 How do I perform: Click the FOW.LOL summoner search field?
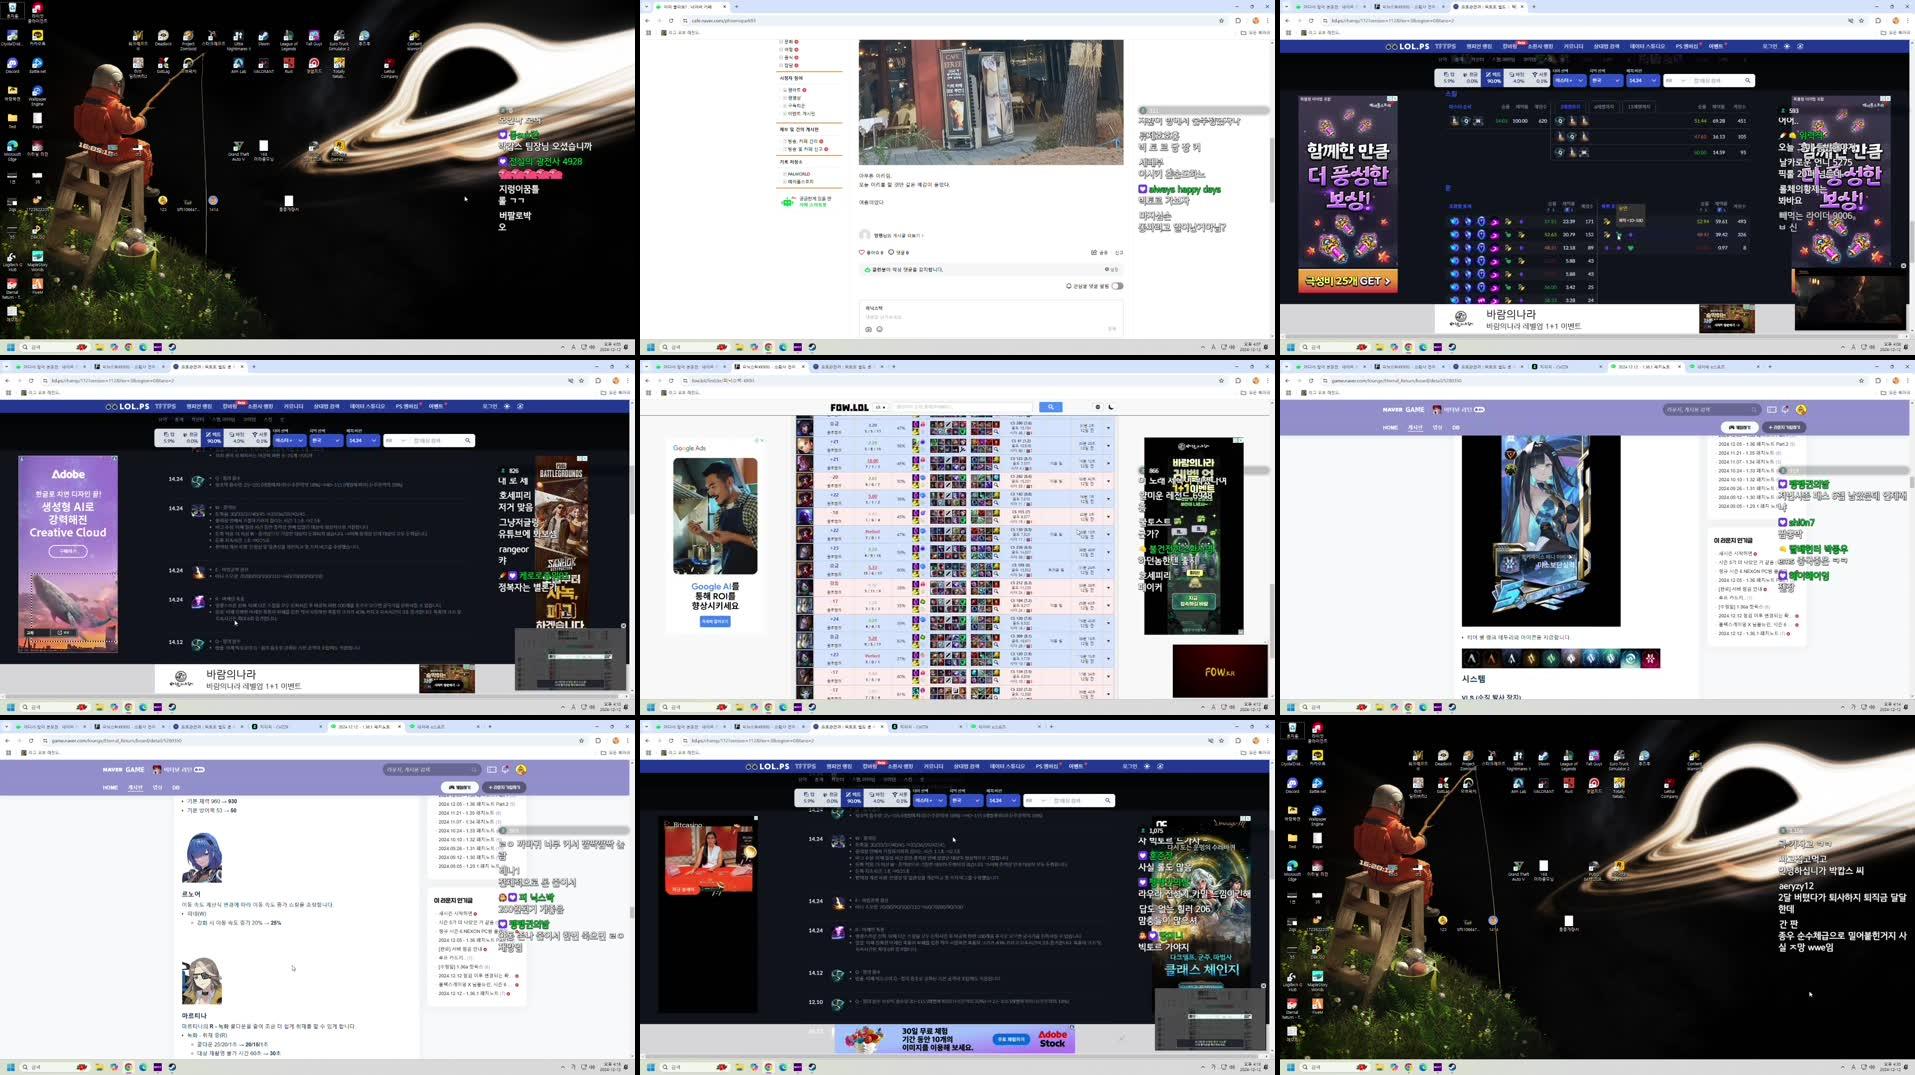point(964,407)
